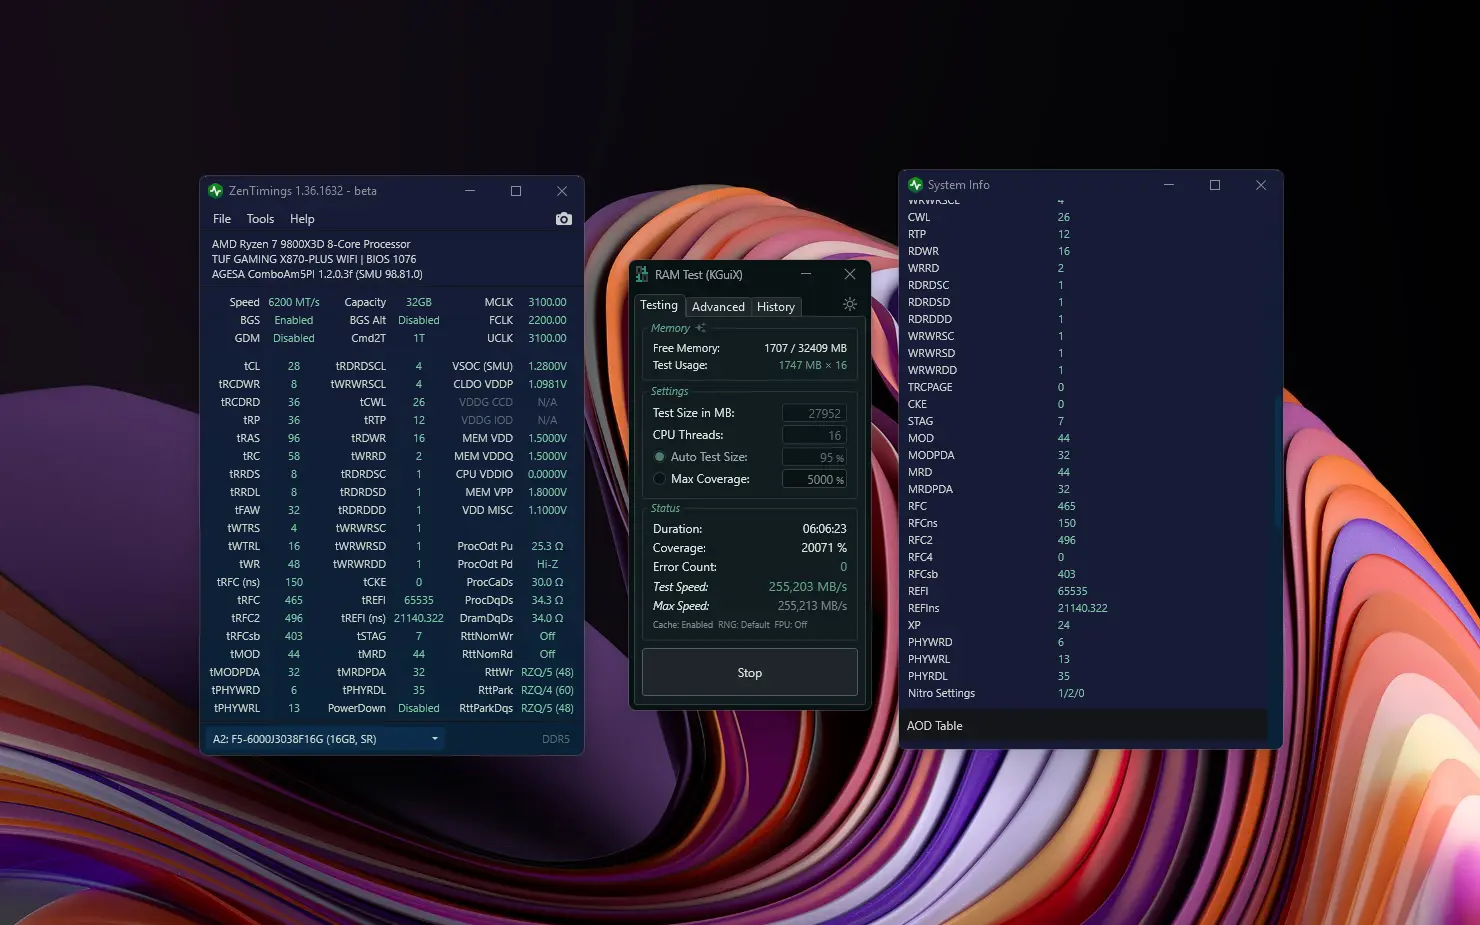Click the Speed value 6200 MT/s
The width and height of the screenshot is (1480, 925).
294,302
